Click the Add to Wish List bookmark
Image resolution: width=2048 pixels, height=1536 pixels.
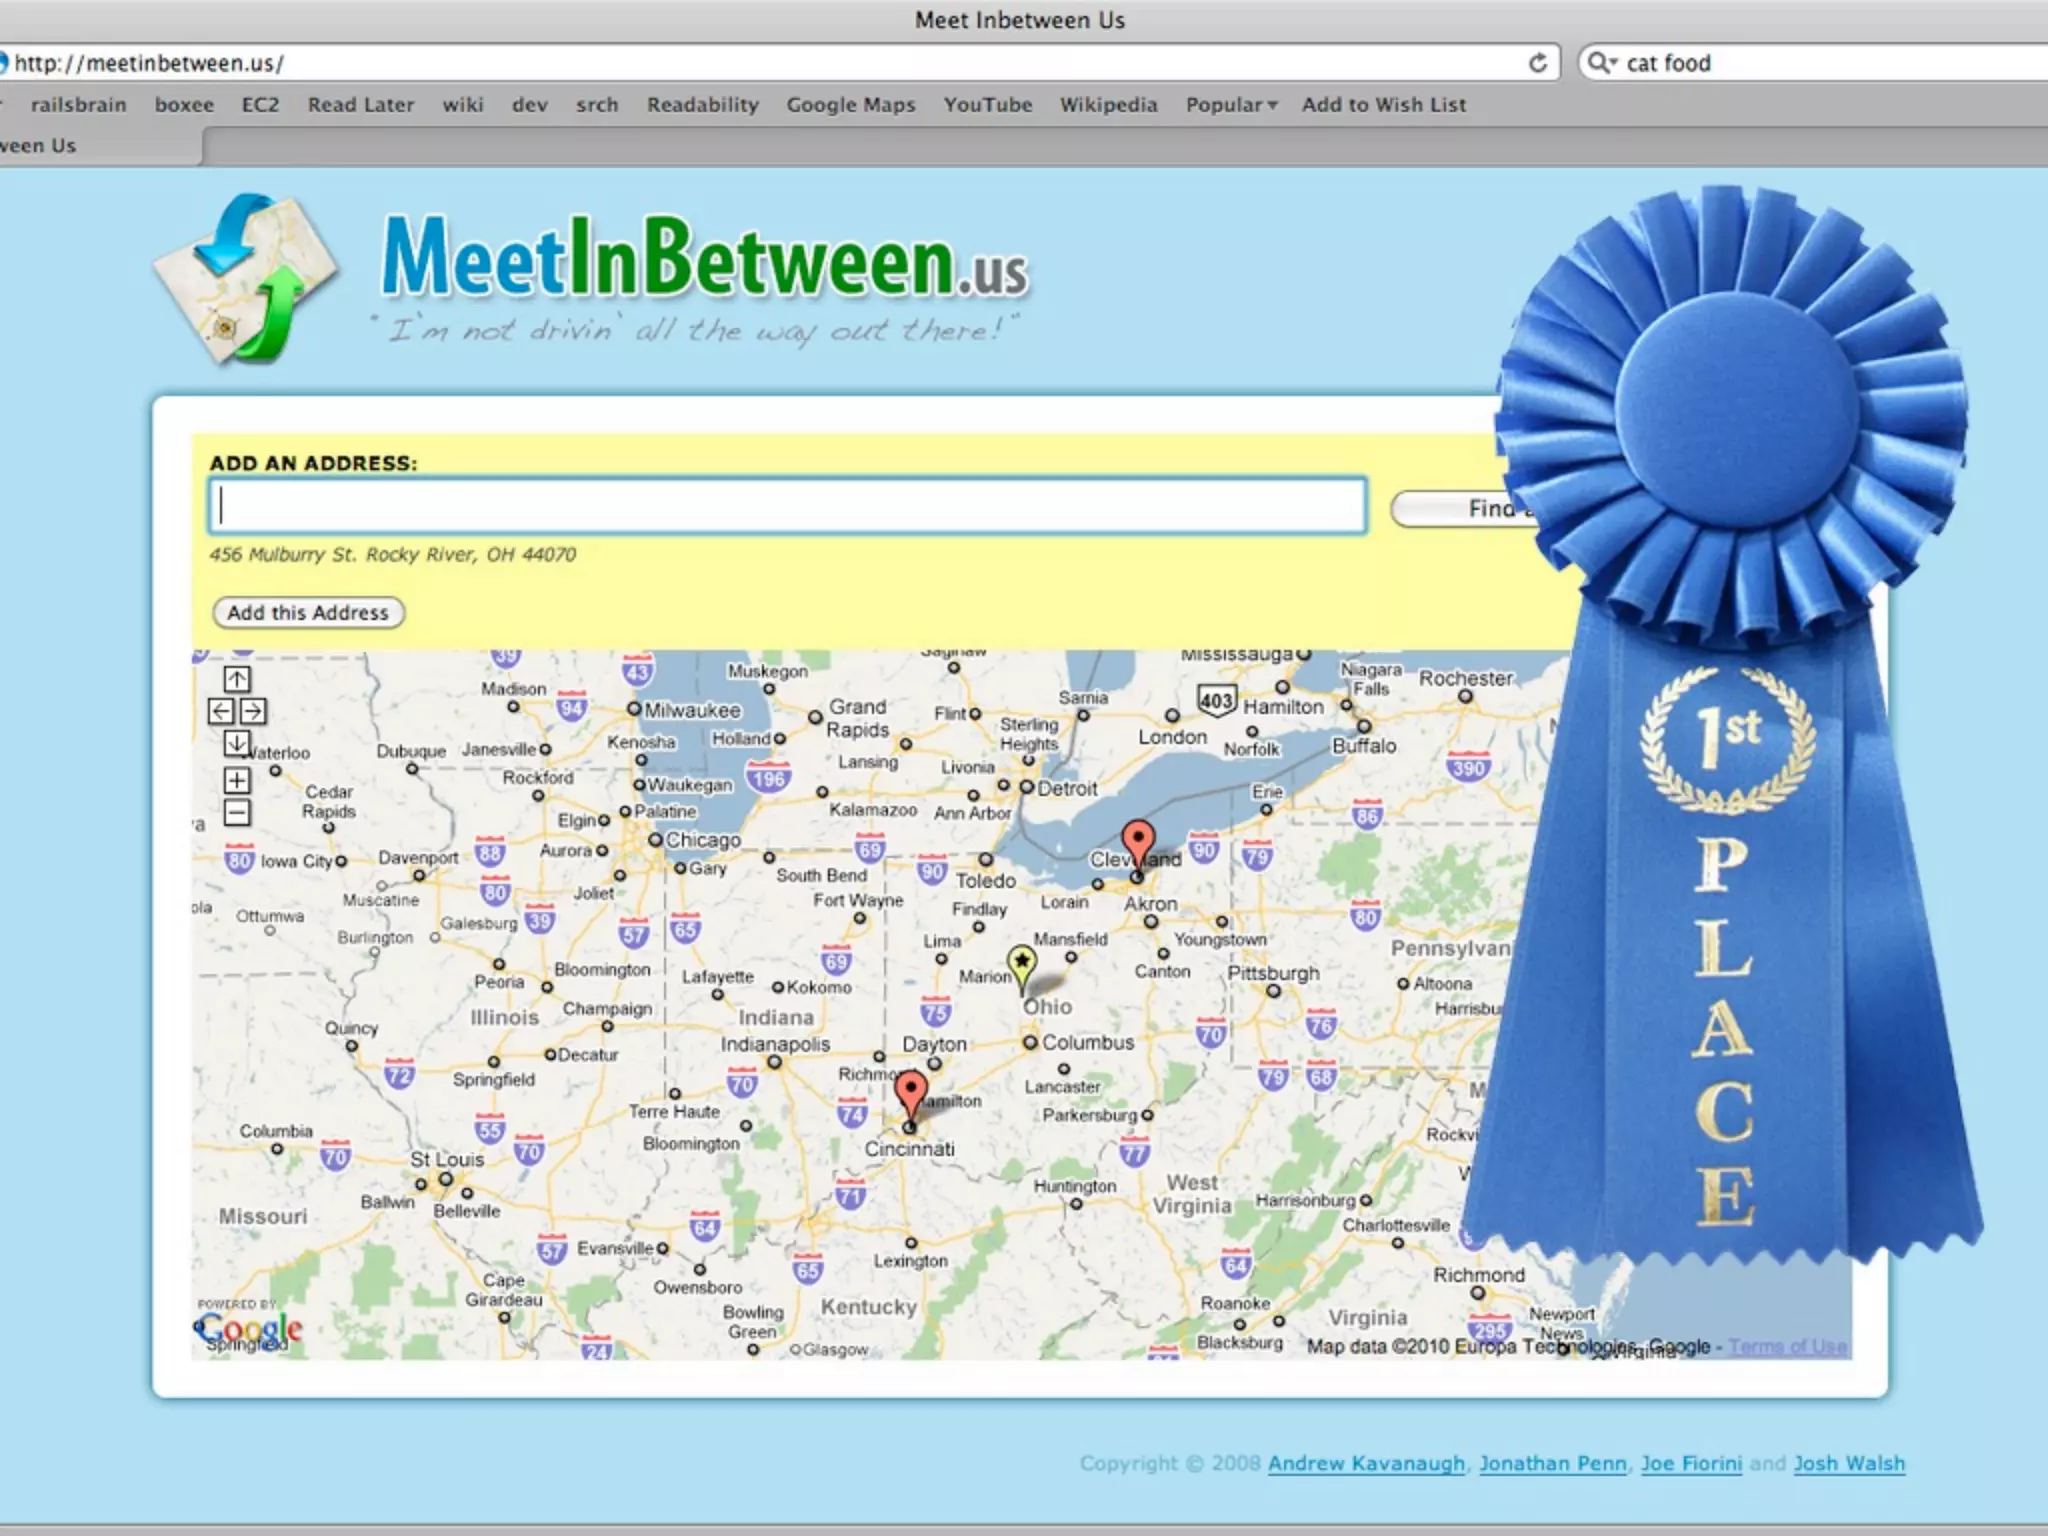pos(1384,105)
